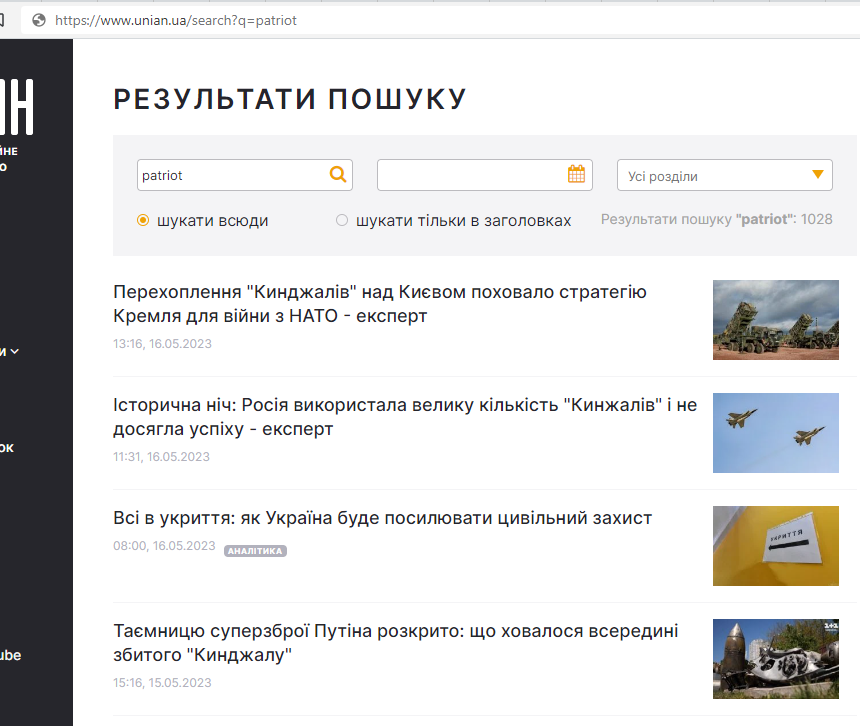Open the 'Усі розділи' sections dropdown
The width and height of the screenshot is (860, 726).
pos(725,176)
